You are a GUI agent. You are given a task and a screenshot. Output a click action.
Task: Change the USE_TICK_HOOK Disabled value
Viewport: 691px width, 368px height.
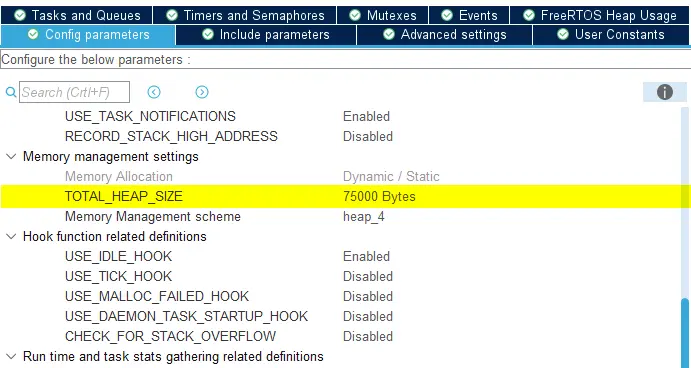(x=368, y=276)
